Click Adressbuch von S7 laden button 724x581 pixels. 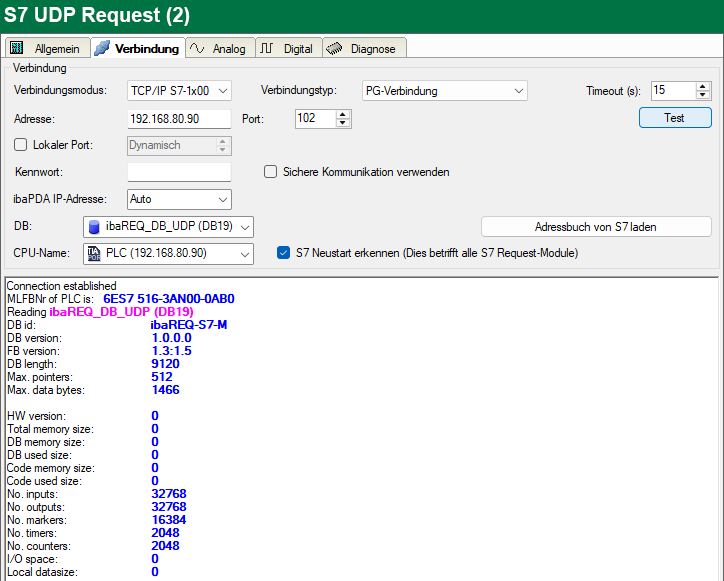click(x=596, y=227)
